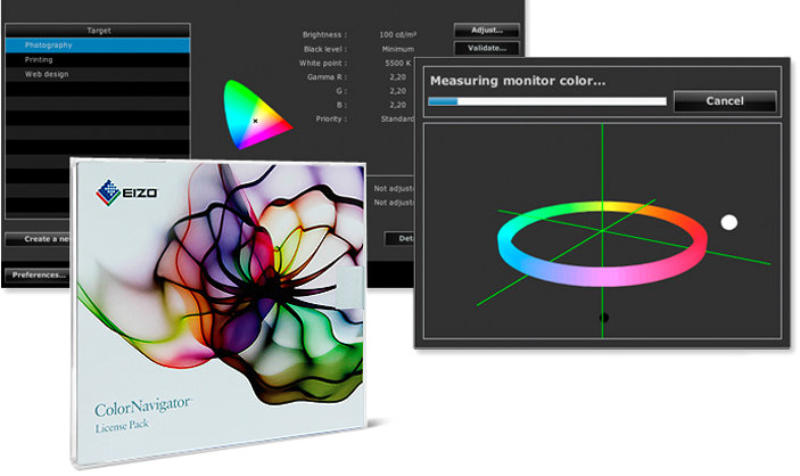This screenshot has width=800, height=476.
Task: Click the Create a new target button
Action: point(38,239)
